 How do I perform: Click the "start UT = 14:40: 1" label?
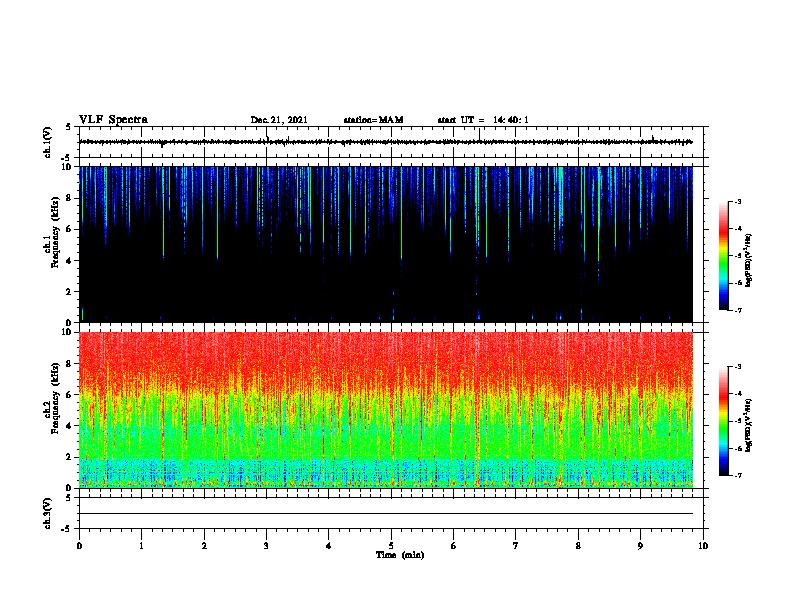coord(483,120)
